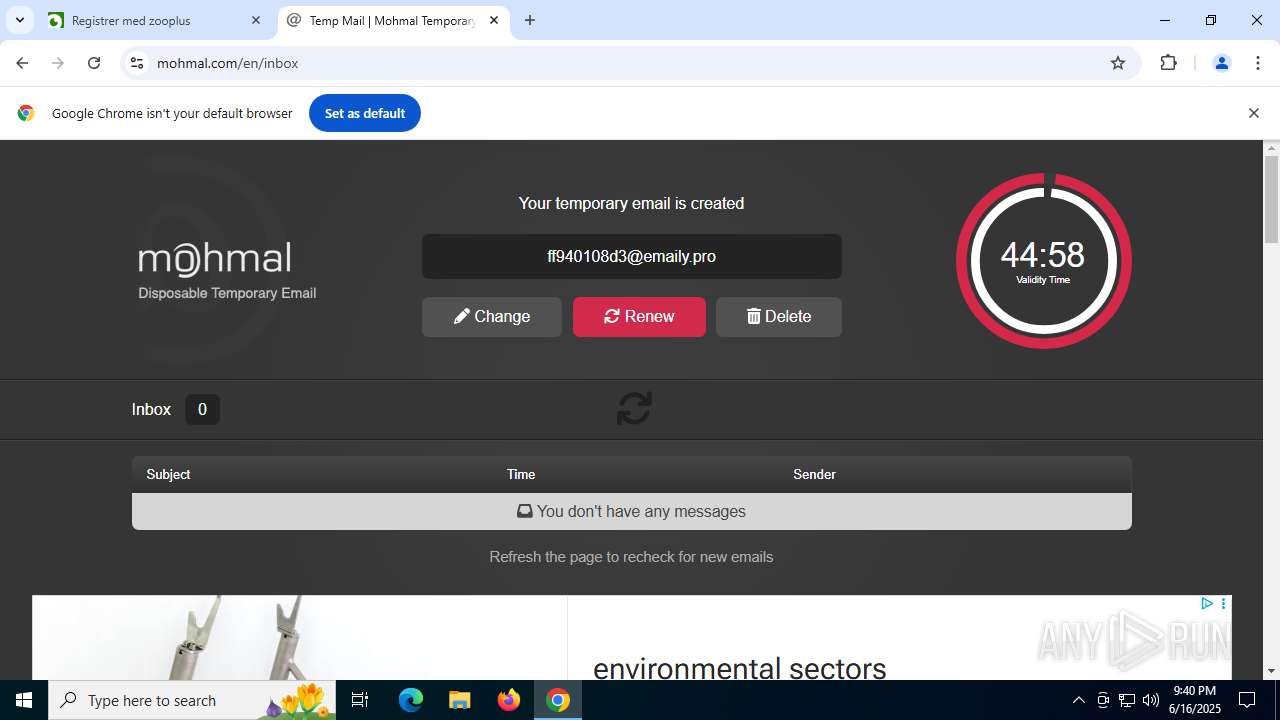Delete the temporary email
Viewport: 1280px width, 720px height.
779,317
